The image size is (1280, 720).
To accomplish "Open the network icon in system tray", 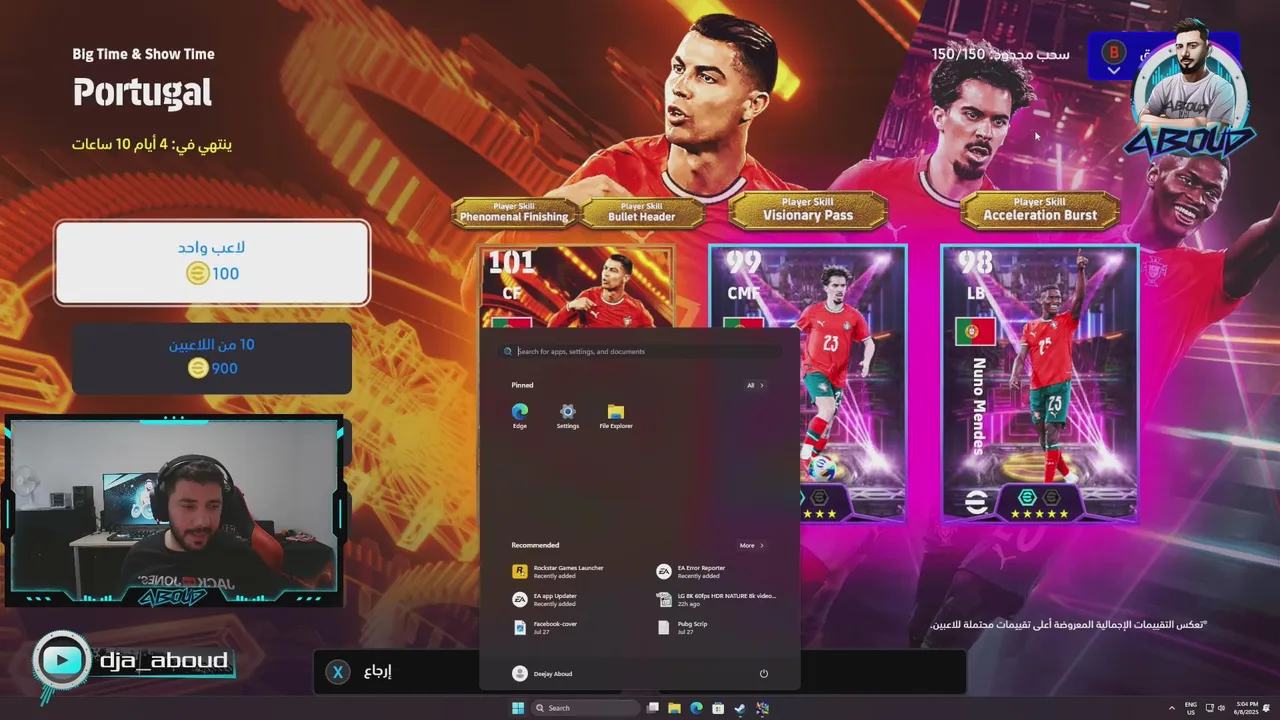I will (1209, 708).
